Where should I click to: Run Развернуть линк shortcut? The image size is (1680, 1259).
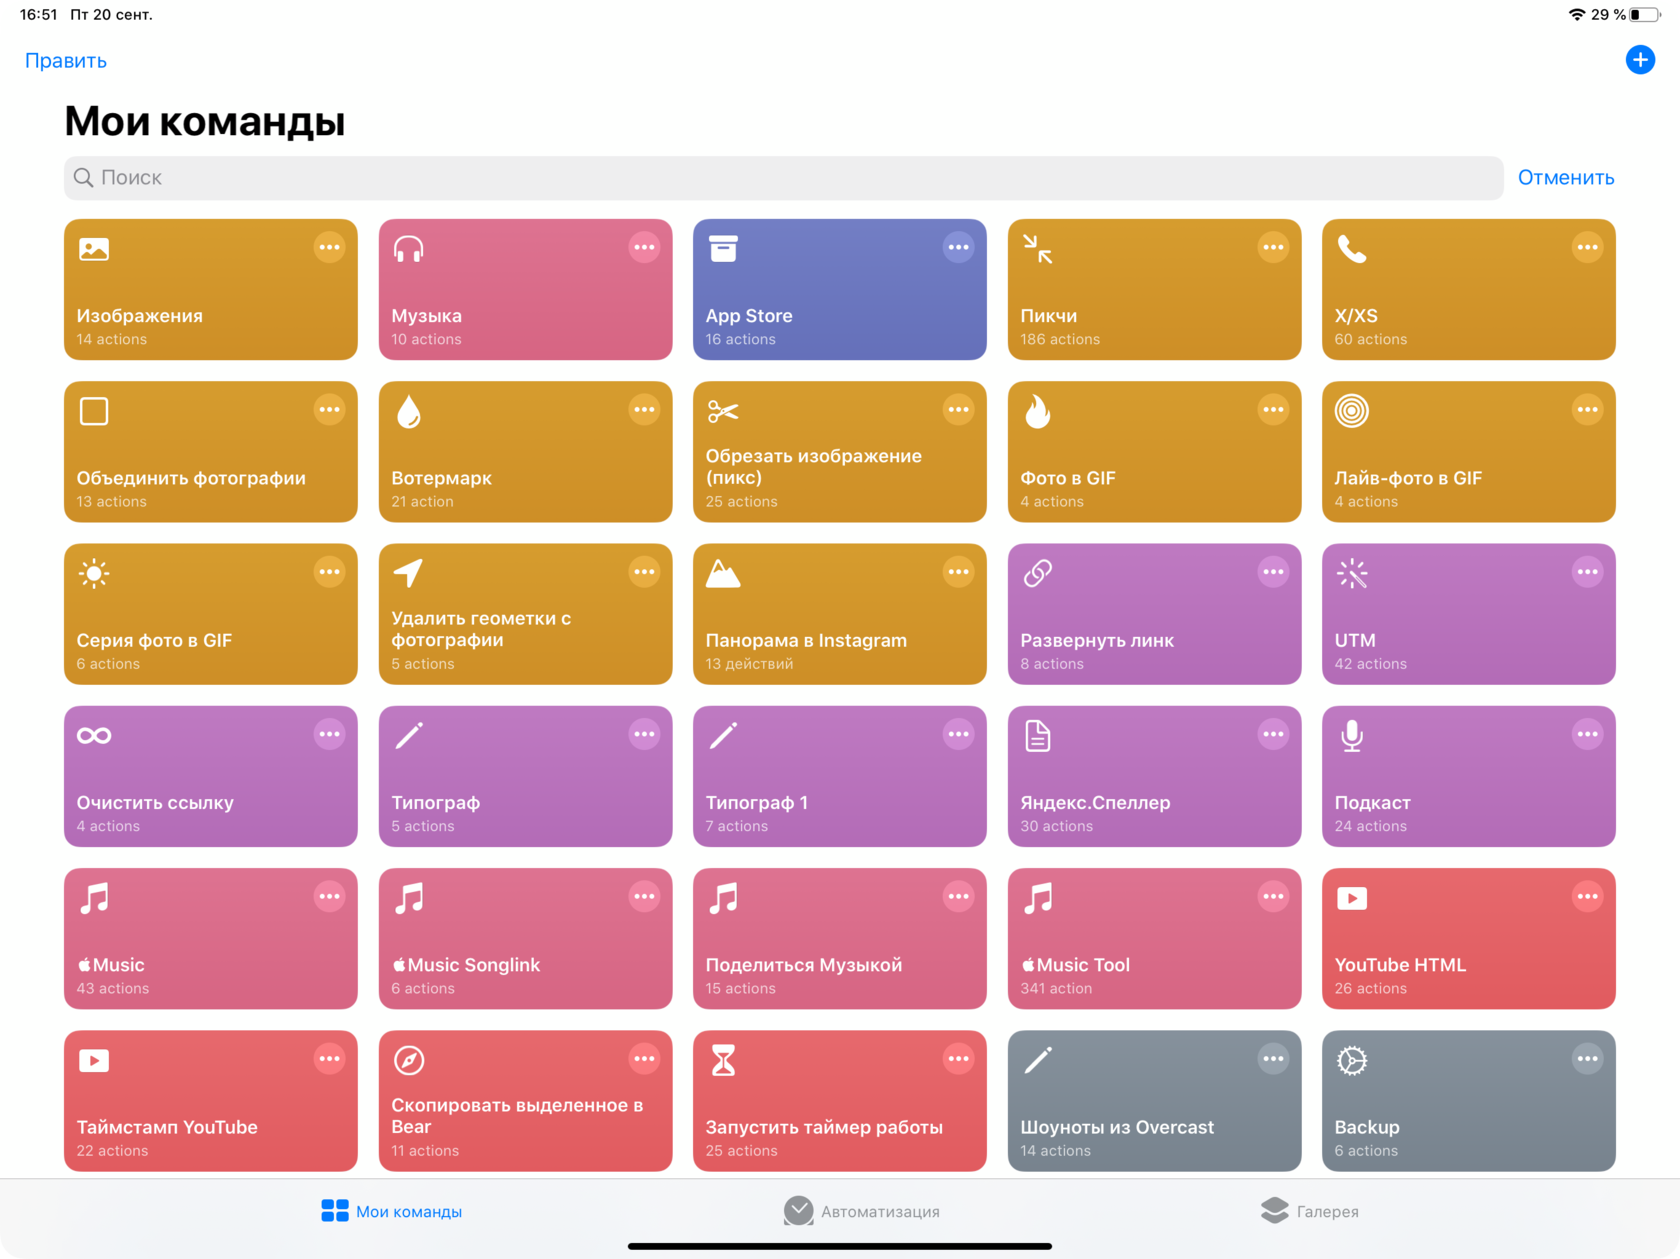tap(1154, 614)
